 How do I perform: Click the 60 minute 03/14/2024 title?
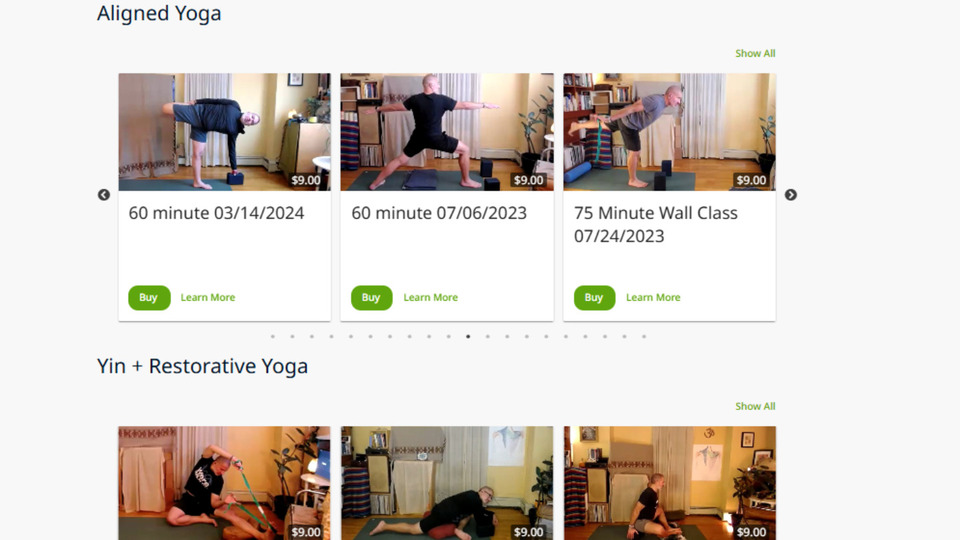pyautogui.click(x=216, y=213)
